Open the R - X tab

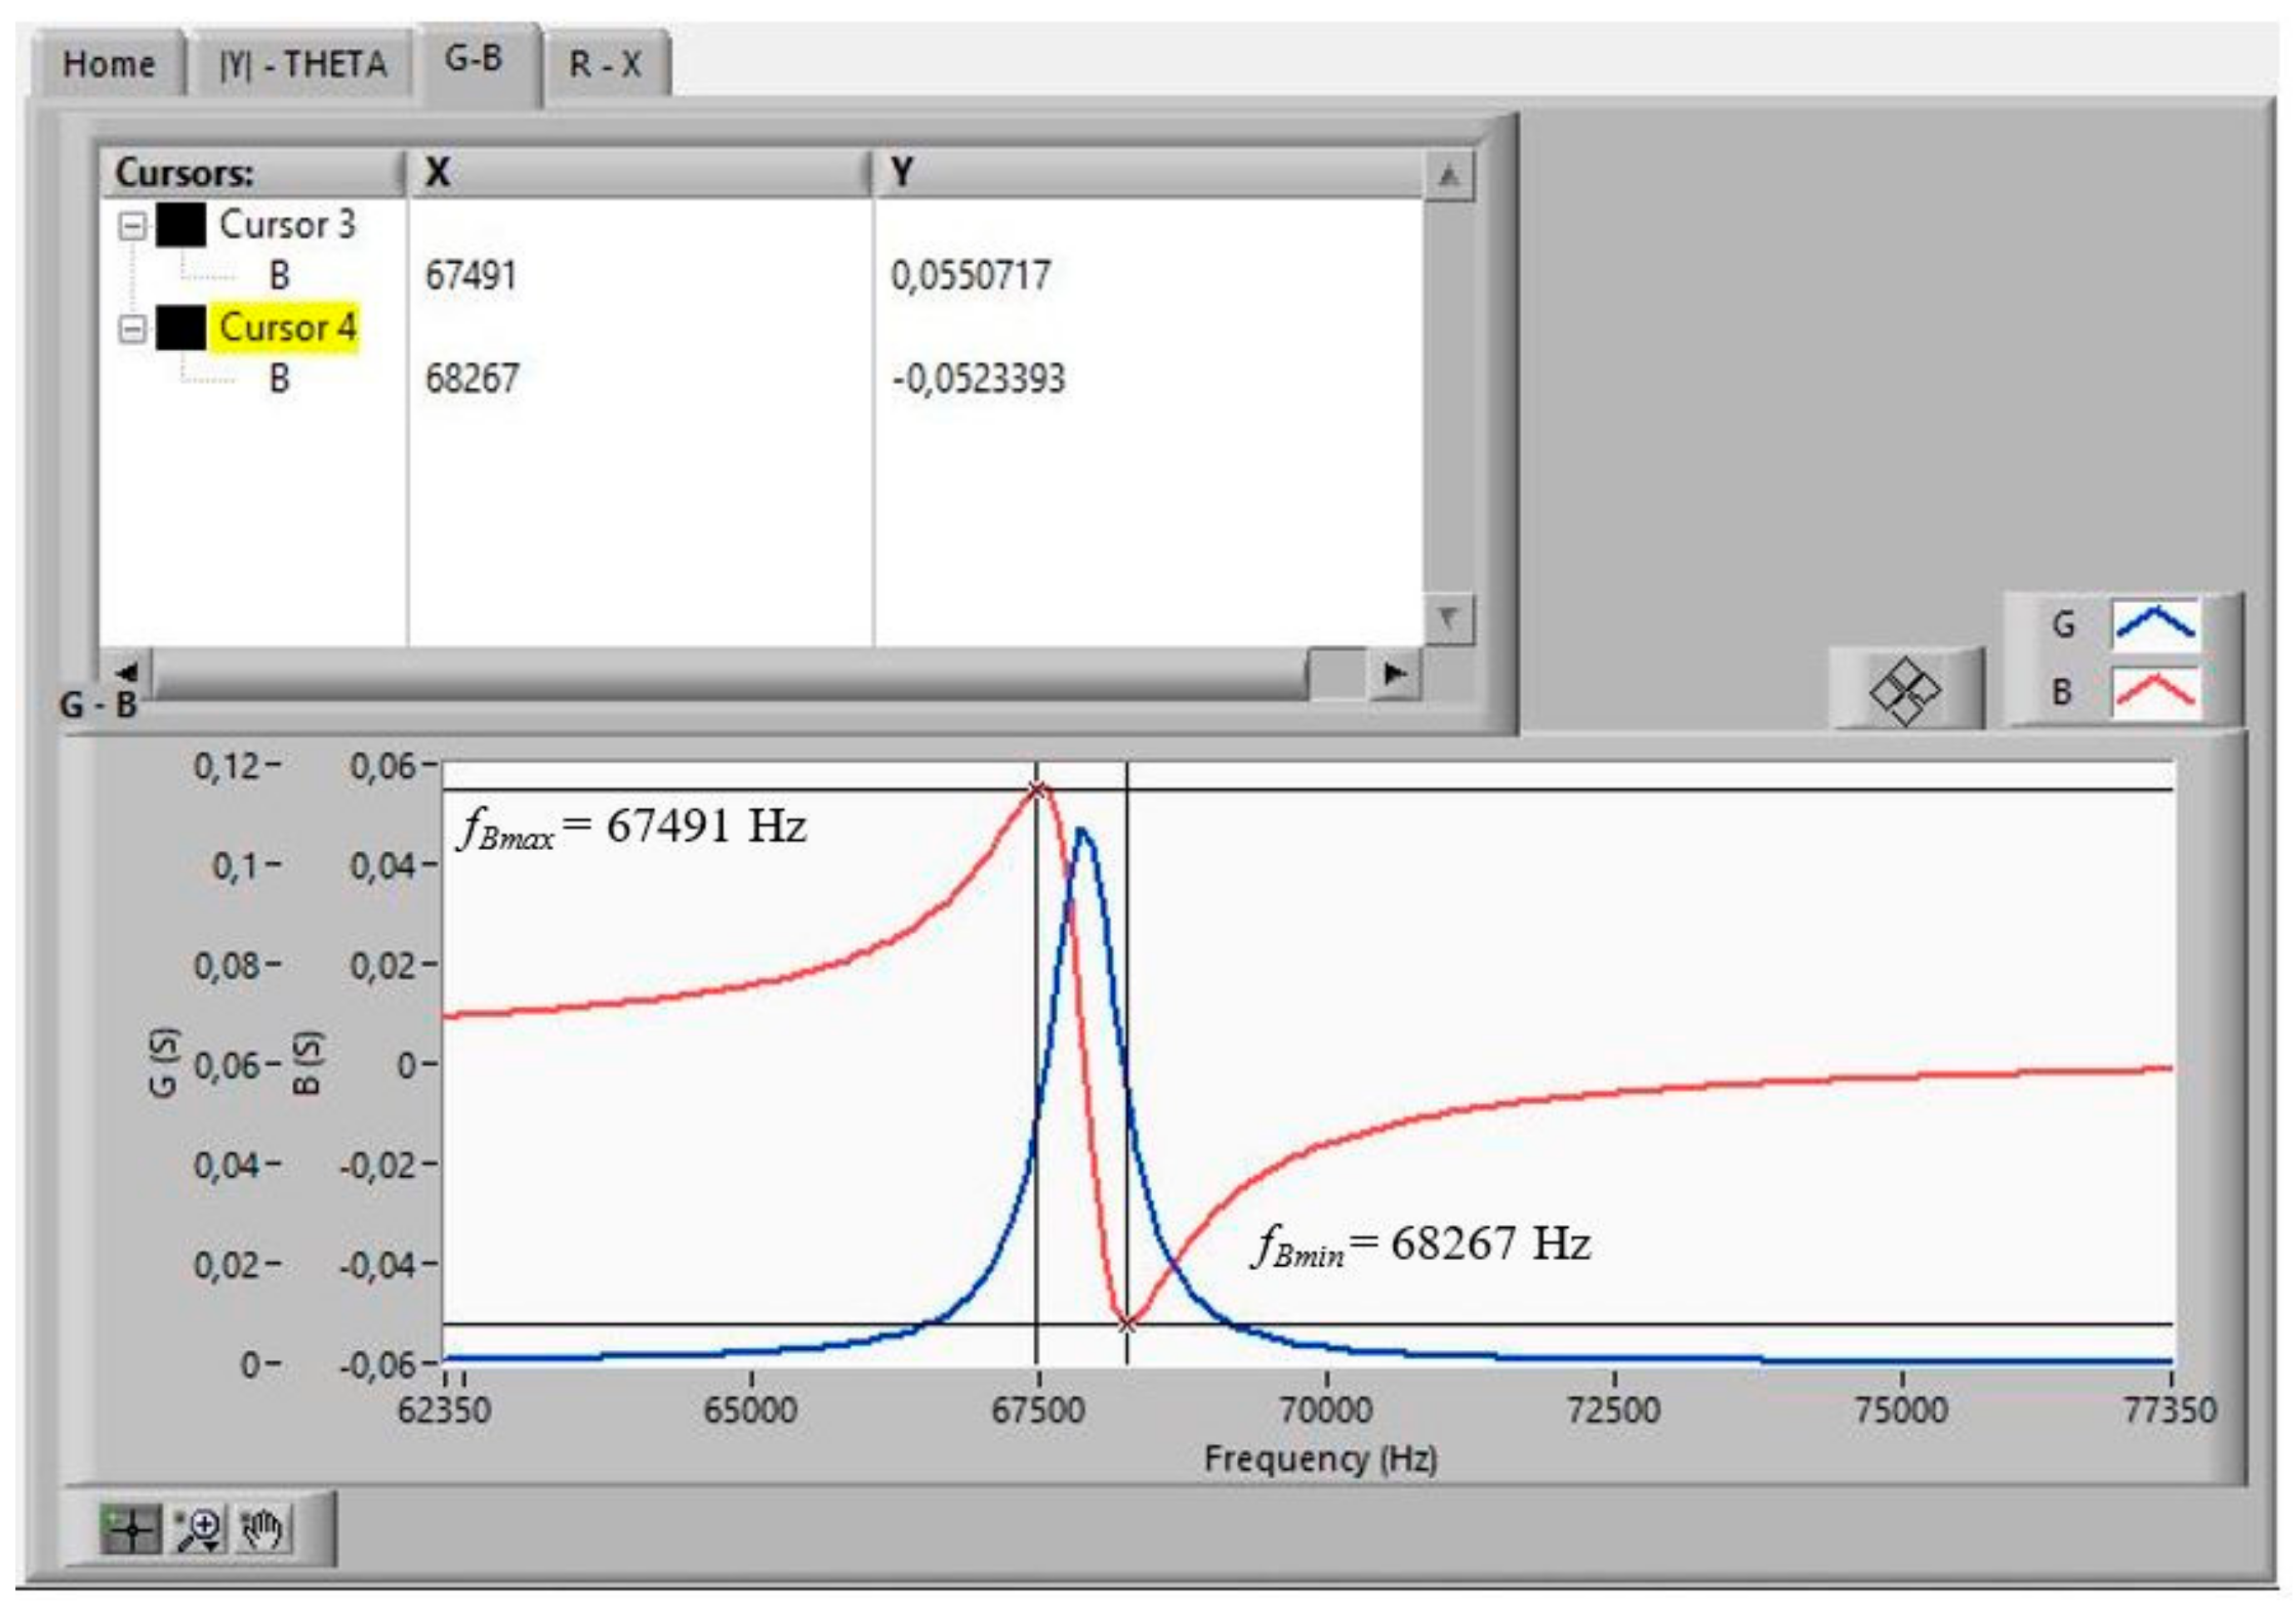coord(604,65)
